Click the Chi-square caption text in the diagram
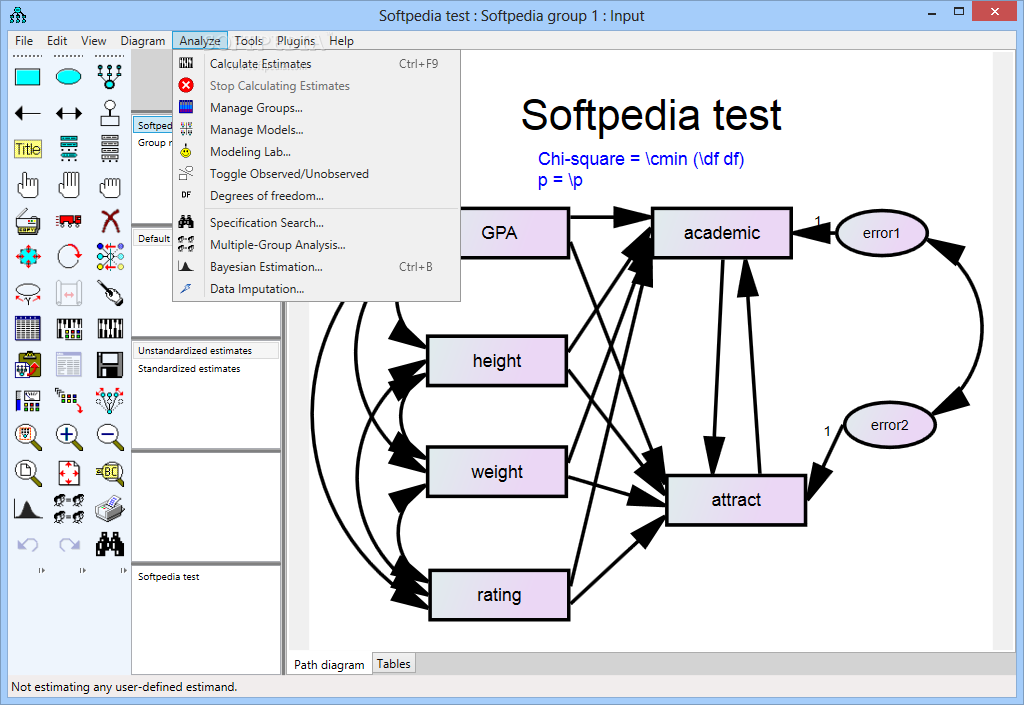Screen dimensions: 1024x705 click(x=641, y=159)
